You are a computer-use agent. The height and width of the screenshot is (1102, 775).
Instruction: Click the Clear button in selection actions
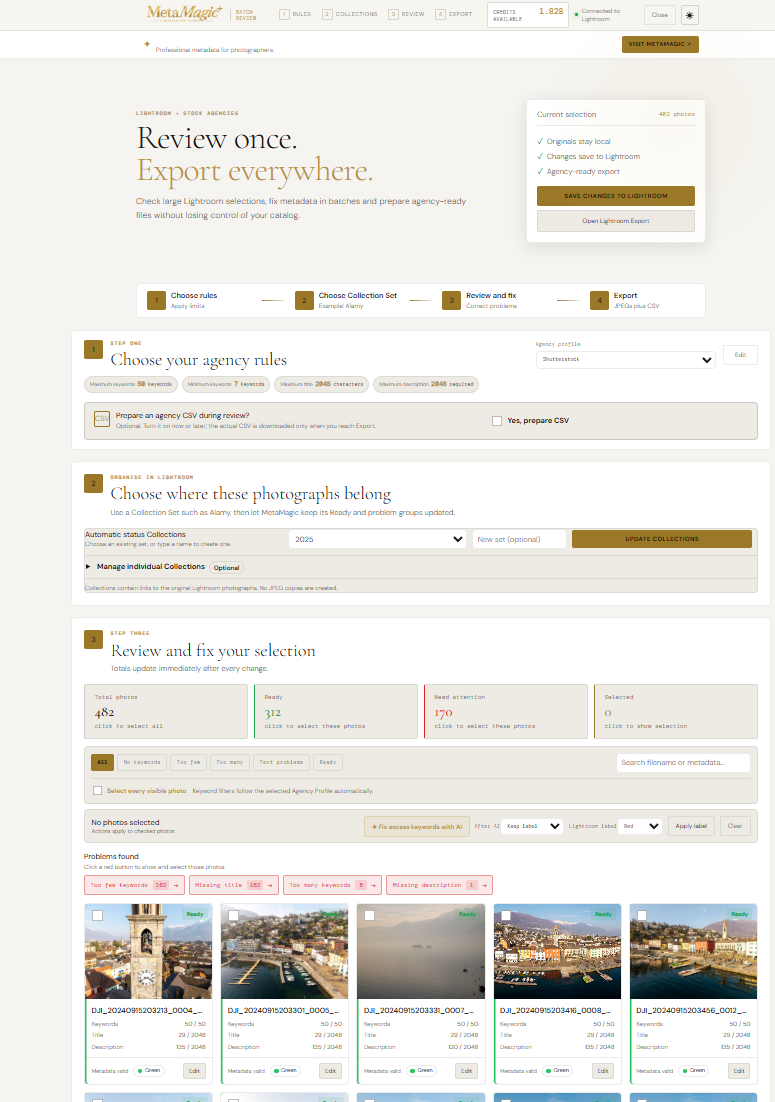[735, 826]
